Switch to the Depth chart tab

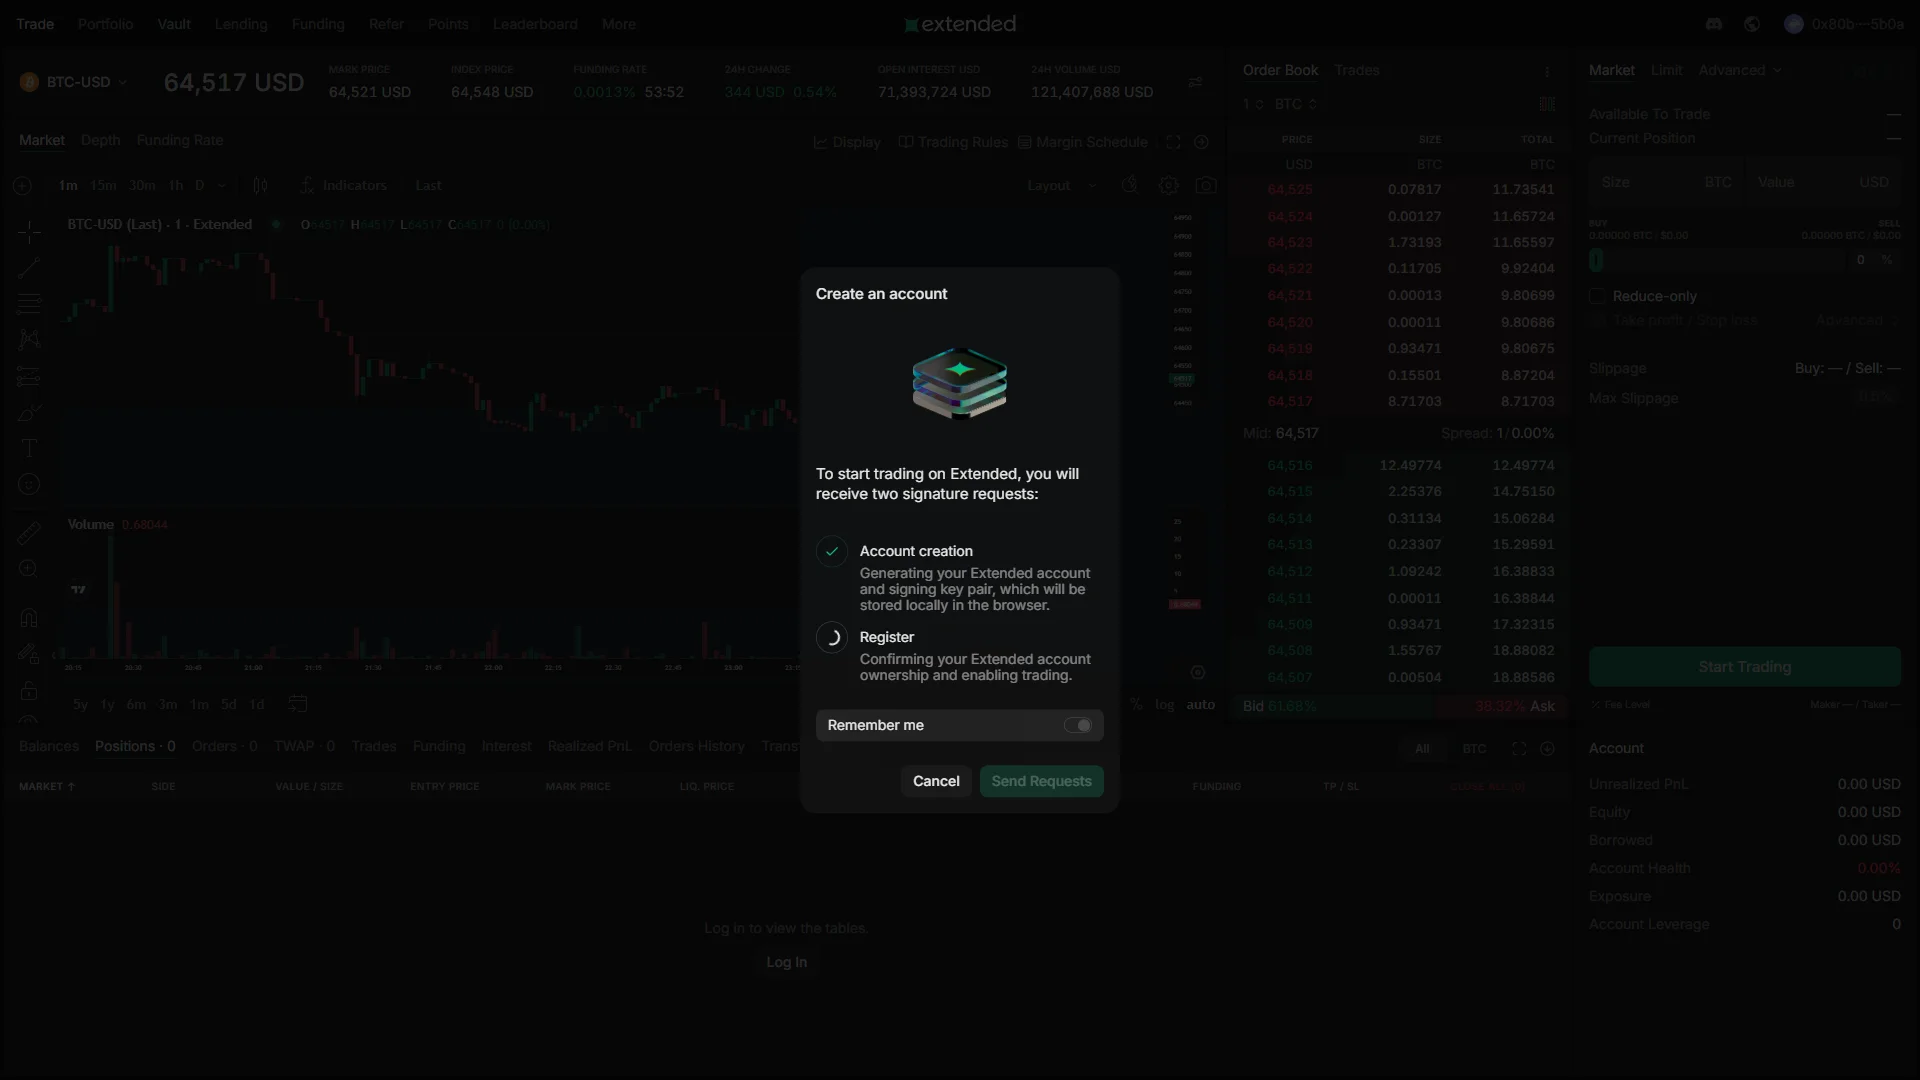pos(101,141)
